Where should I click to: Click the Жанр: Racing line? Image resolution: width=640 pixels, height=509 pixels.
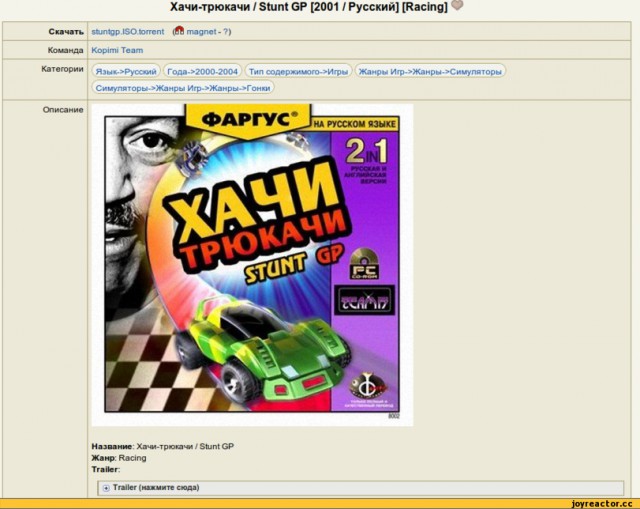(x=119, y=458)
